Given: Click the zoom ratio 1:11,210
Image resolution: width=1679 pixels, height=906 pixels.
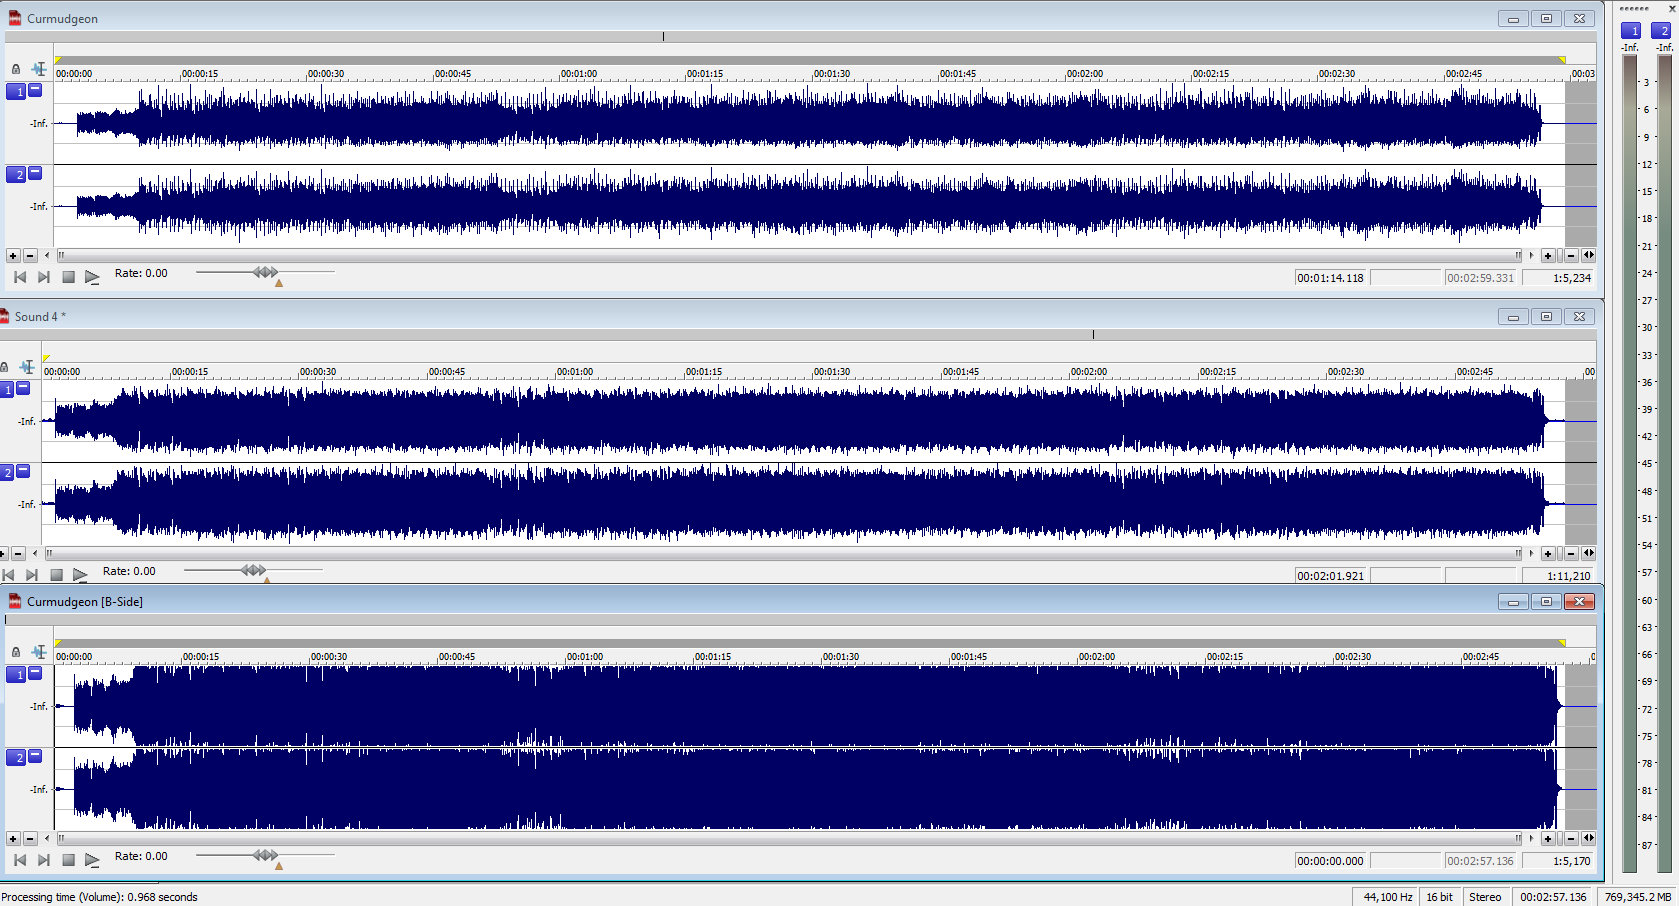Looking at the screenshot, I should coord(1558,576).
